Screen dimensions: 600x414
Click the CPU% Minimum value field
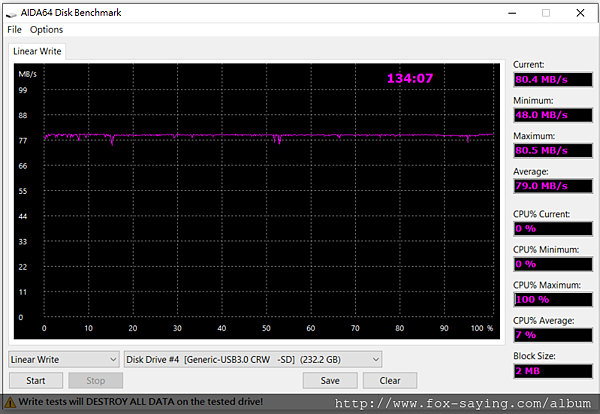pyautogui.click(x=553, y=264)
